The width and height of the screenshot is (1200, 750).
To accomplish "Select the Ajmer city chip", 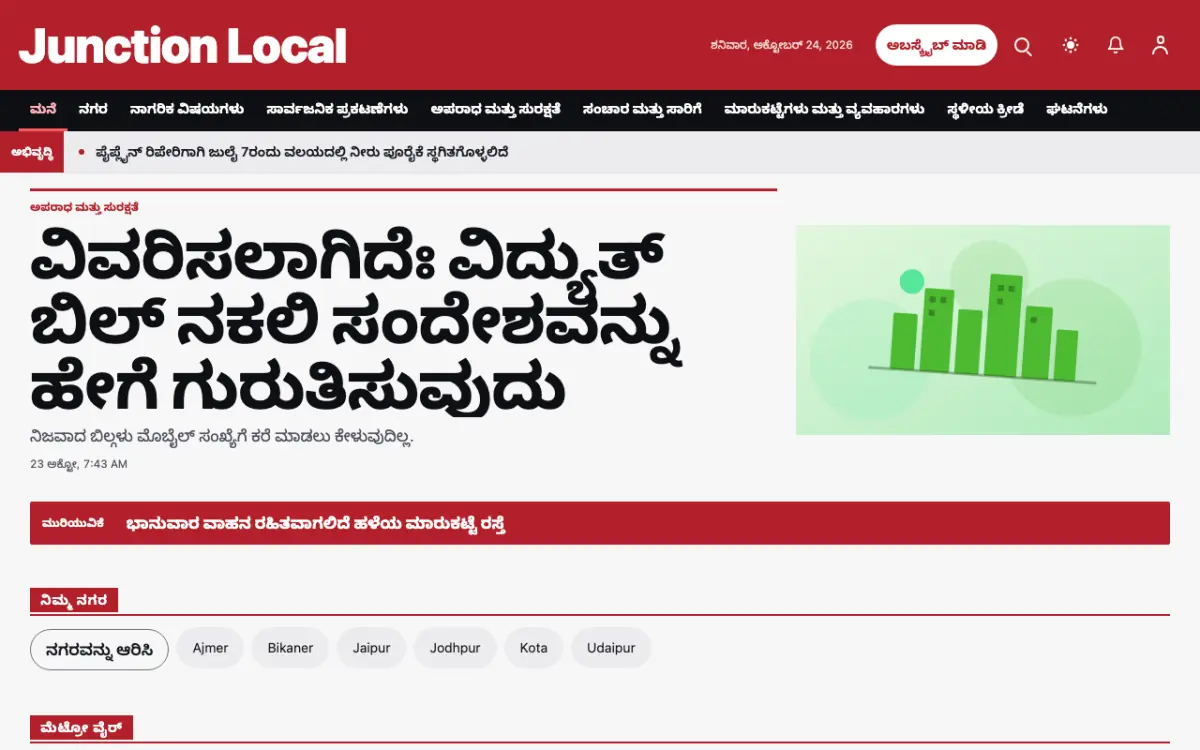I will click(210, 648).
